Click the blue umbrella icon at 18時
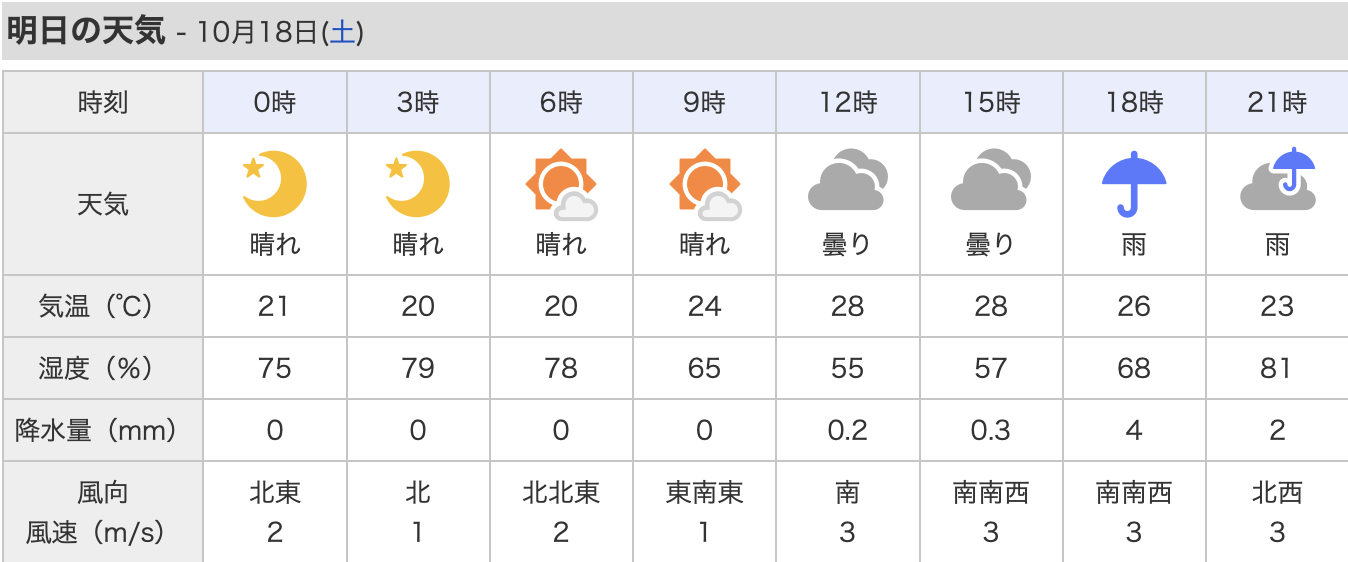Image resolution: width=1348 pixels, height=562 pixels. (1134, 182)
